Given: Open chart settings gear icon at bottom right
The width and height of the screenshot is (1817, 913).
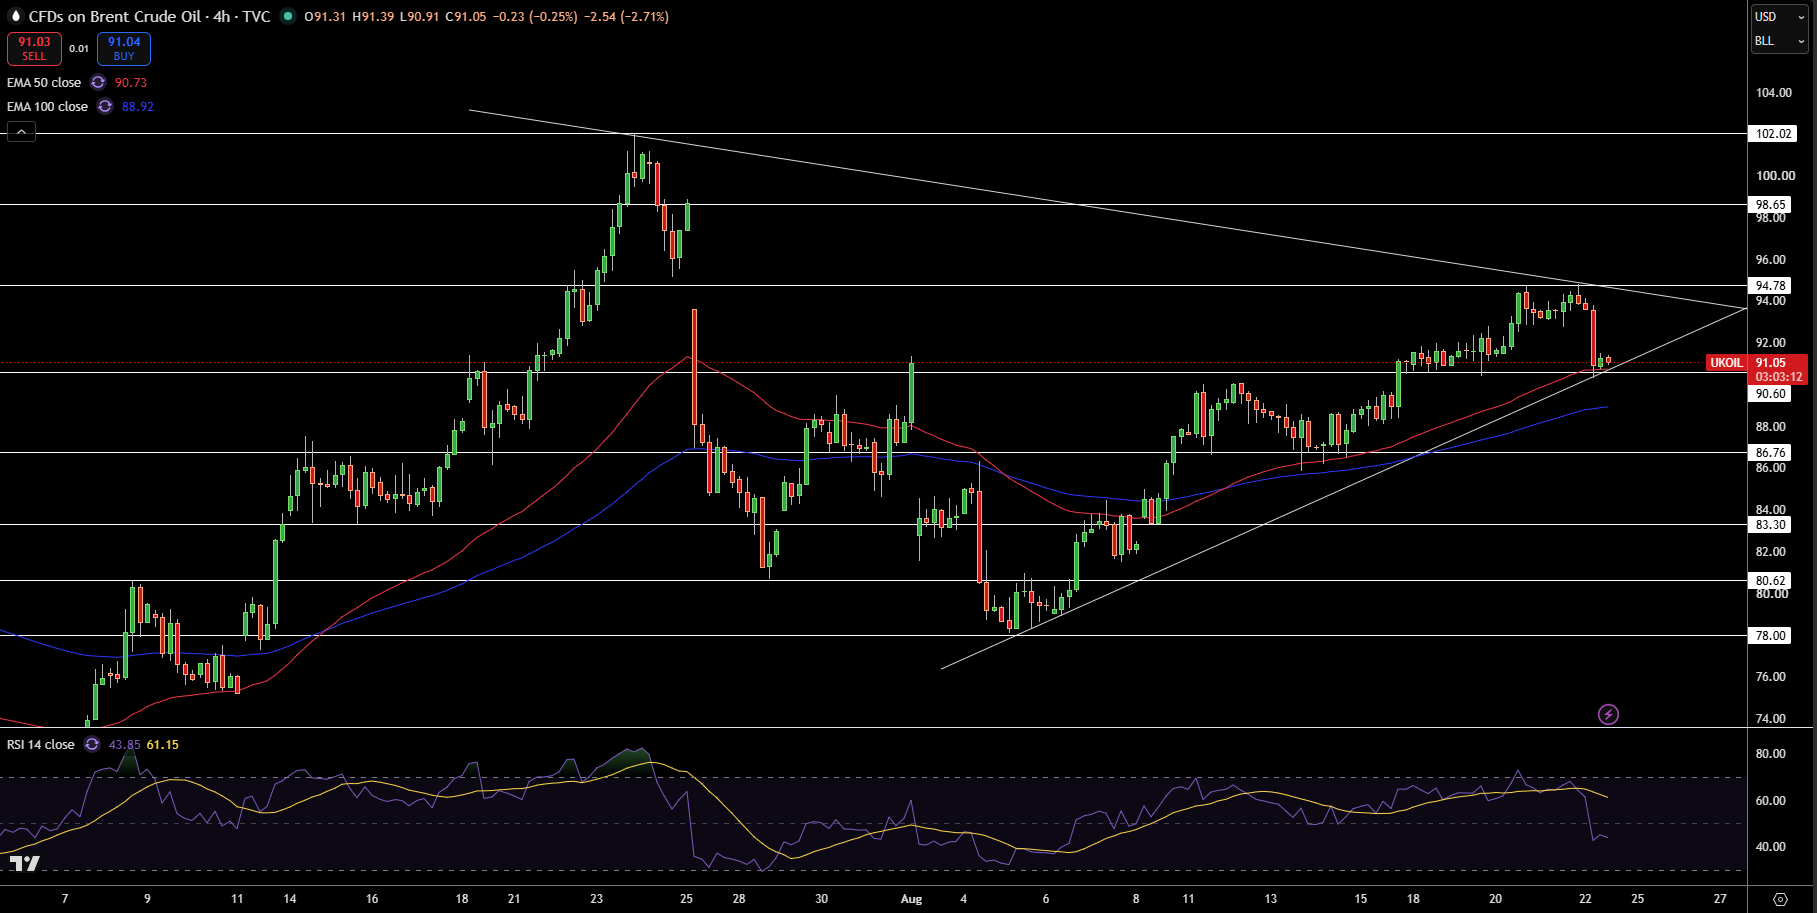Looking at the screenshot, I should tap(1780, 899).
